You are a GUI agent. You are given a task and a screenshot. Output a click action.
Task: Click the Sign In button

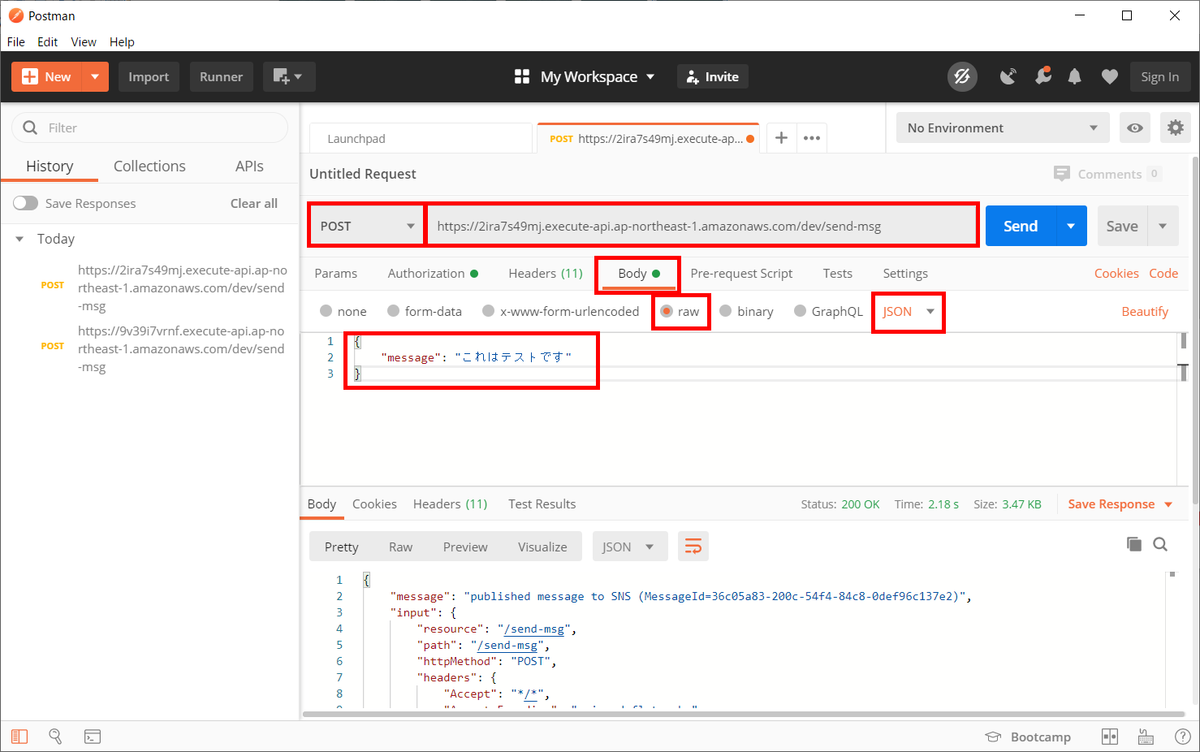point(1159,77)
